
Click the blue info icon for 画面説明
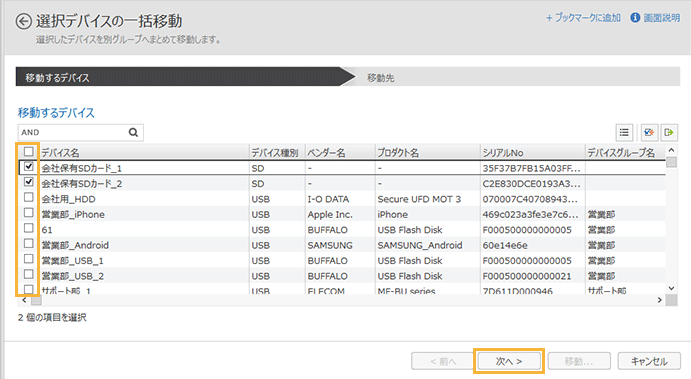[635, 18]
